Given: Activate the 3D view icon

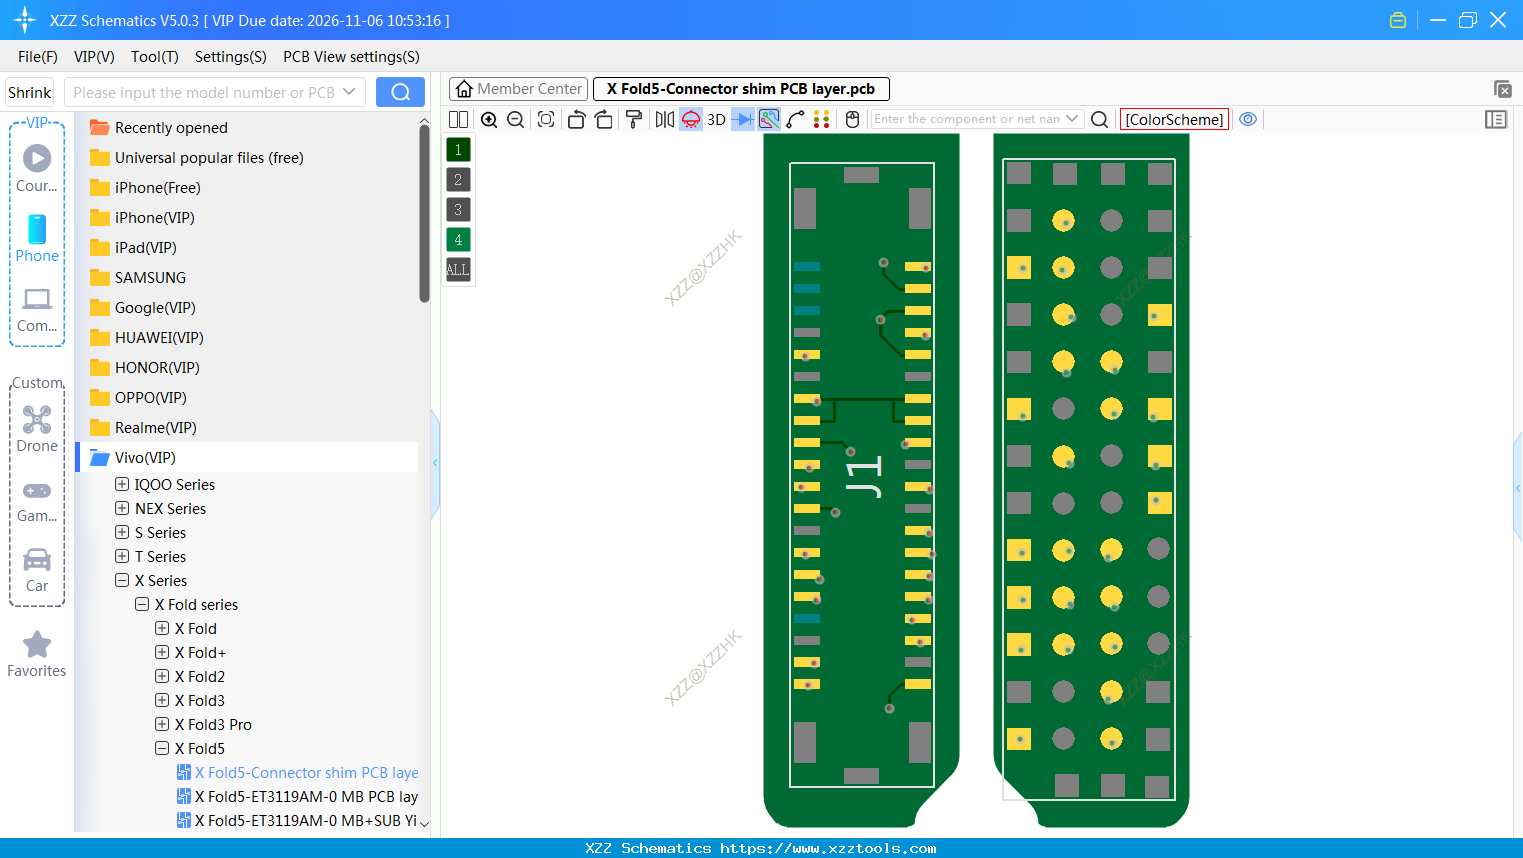Looking at the screenshot, I should [715, 119].
